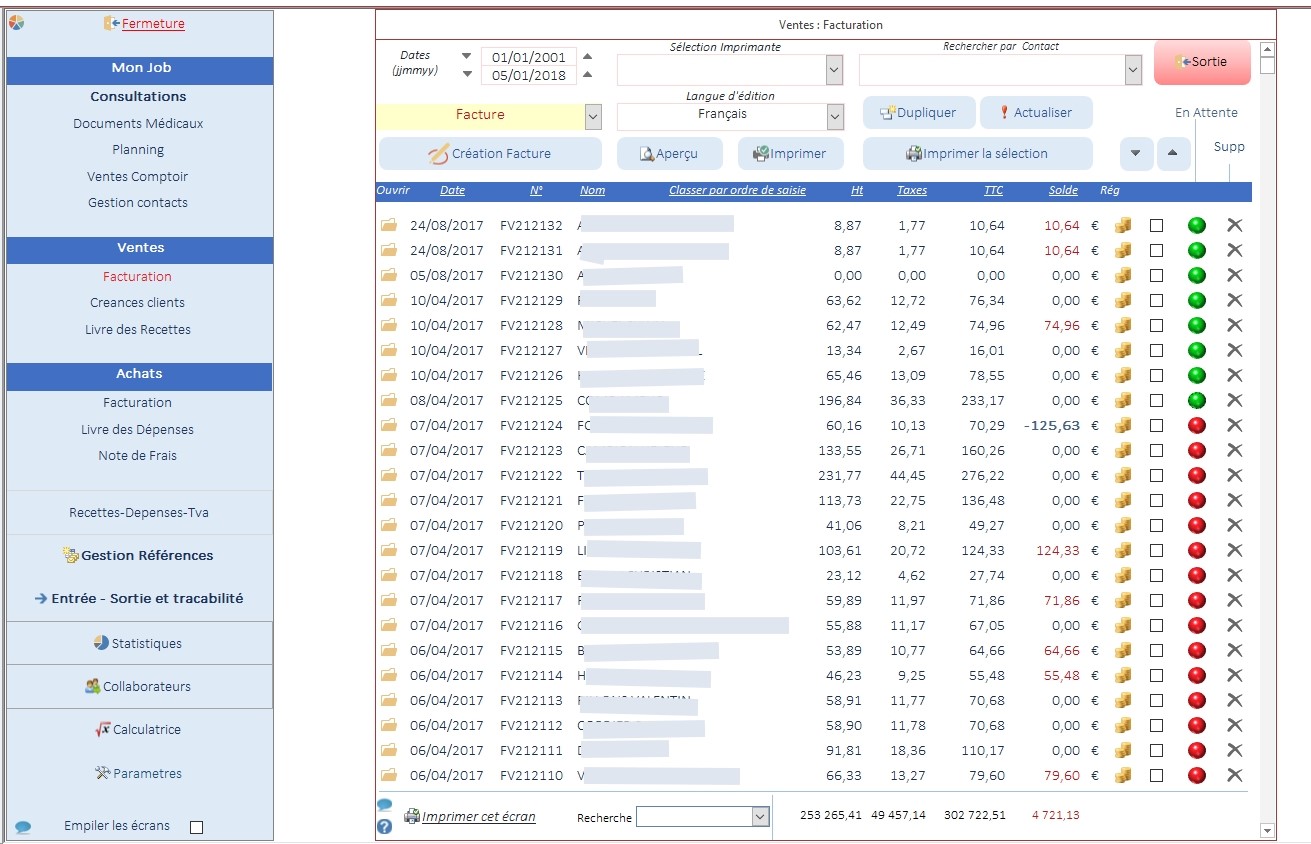
Task: Click the red Sortie button
Action: coord(1202,62)
